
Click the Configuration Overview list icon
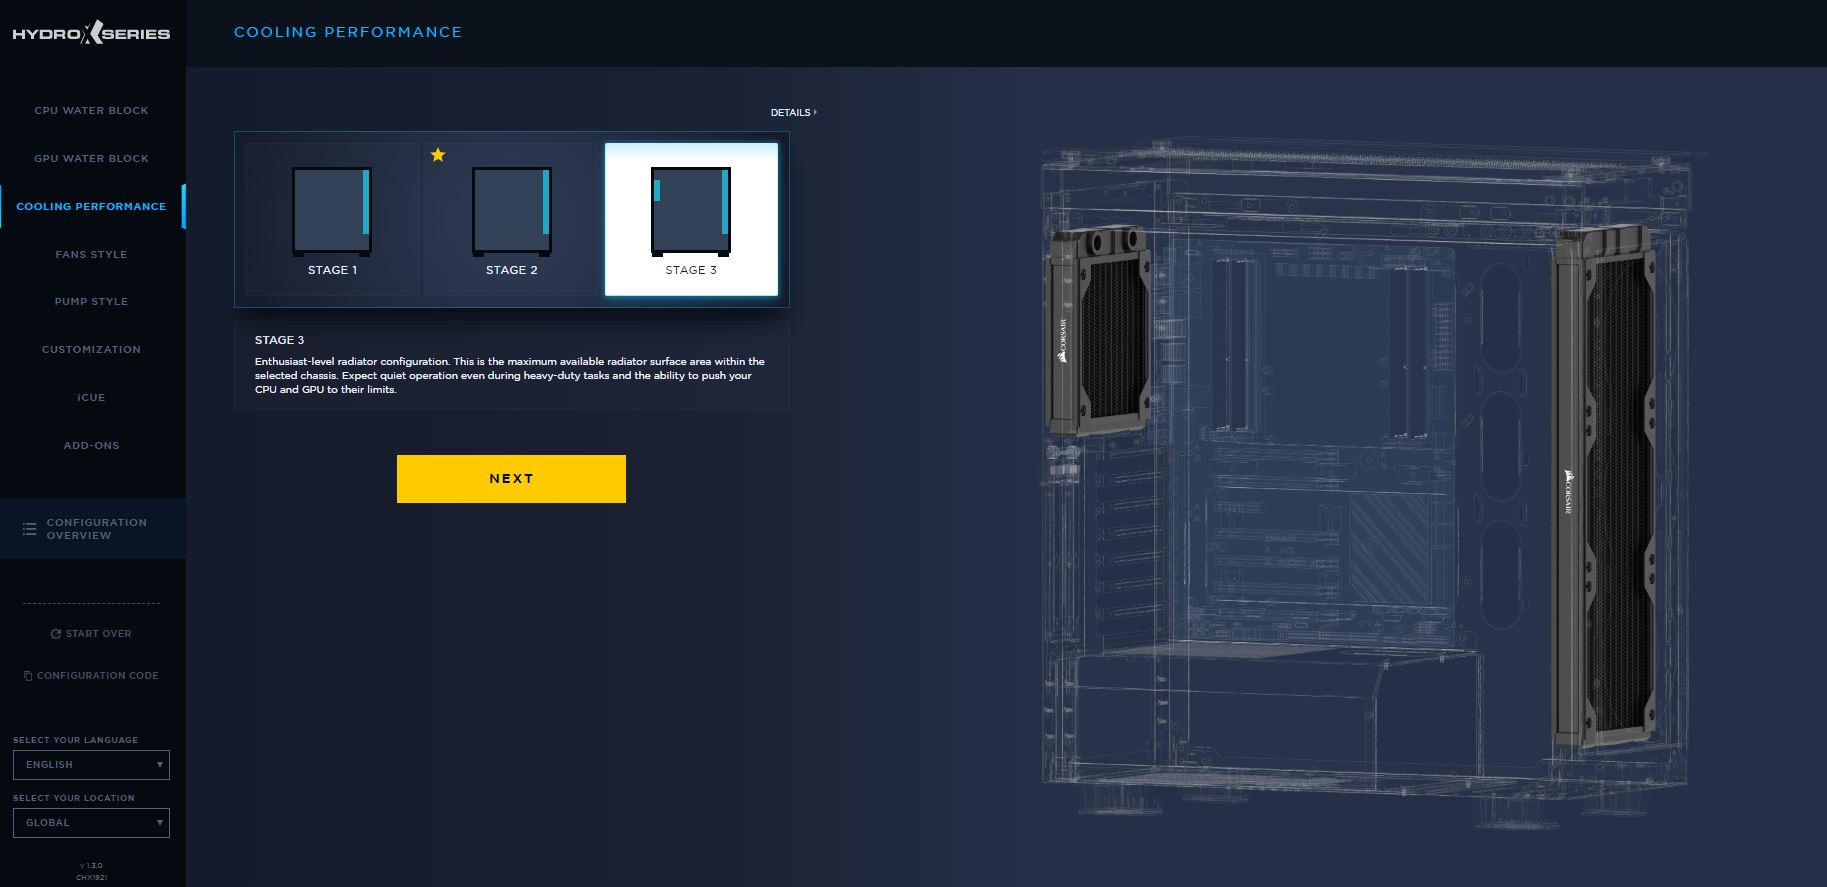(x=29, y=528)
